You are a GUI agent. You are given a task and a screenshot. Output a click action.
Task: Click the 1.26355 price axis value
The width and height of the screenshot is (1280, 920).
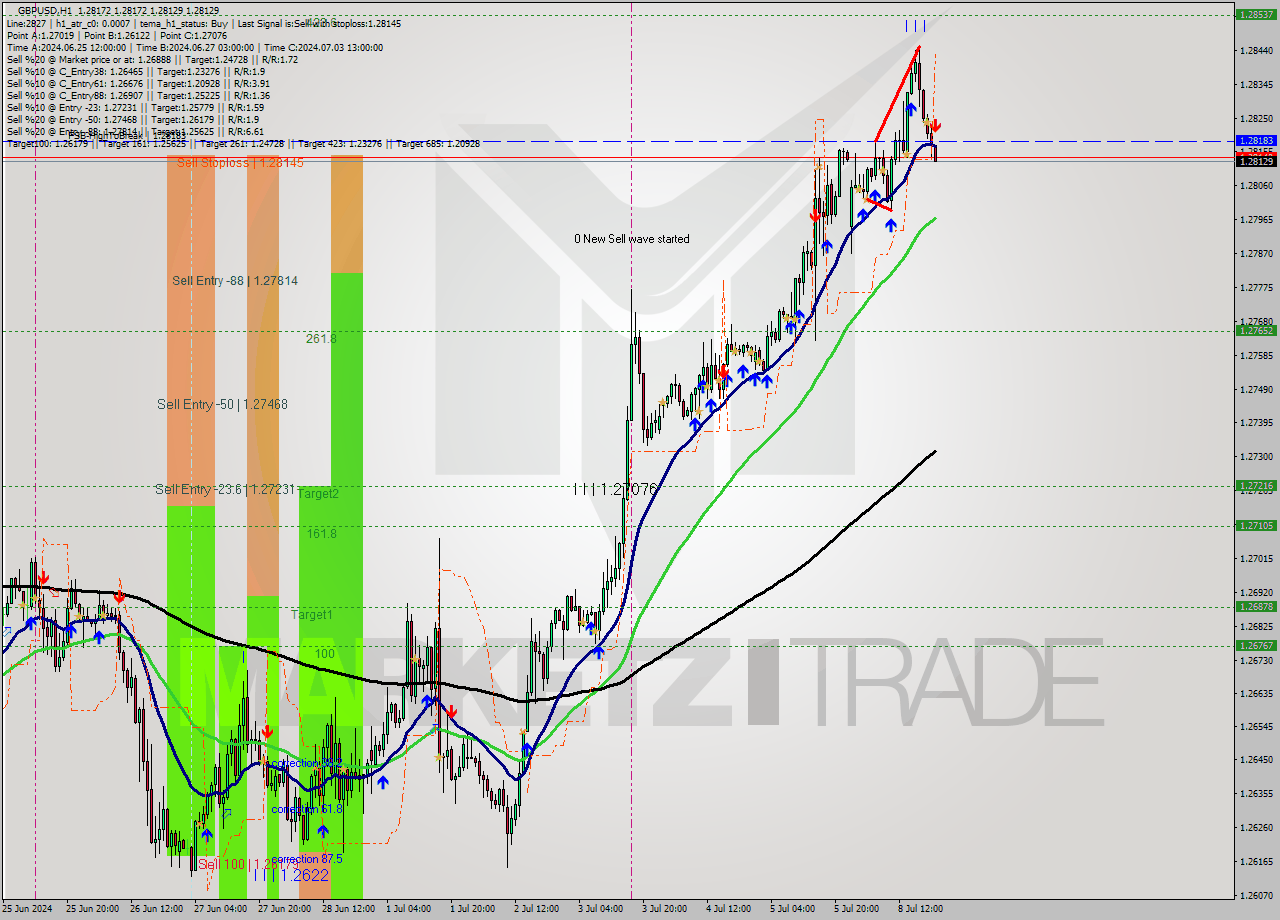tap(1256, 794)
